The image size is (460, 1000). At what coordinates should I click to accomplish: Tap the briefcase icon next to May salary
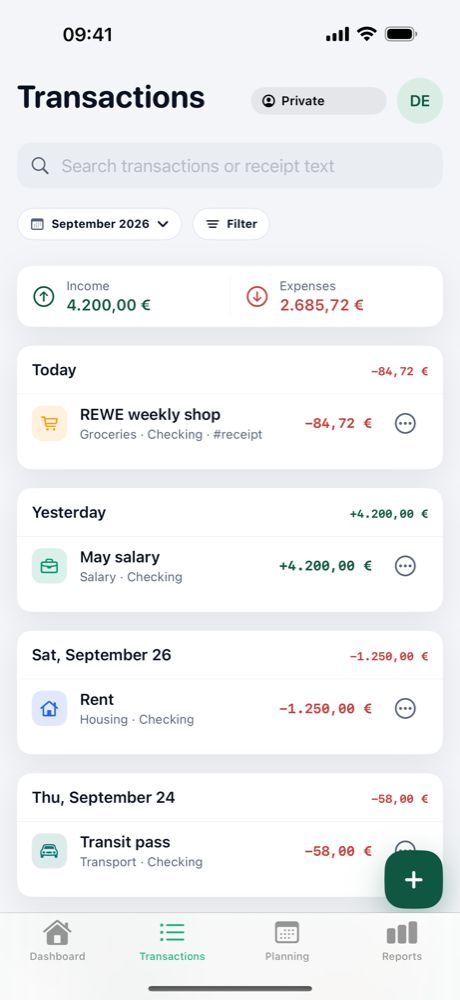49,566
